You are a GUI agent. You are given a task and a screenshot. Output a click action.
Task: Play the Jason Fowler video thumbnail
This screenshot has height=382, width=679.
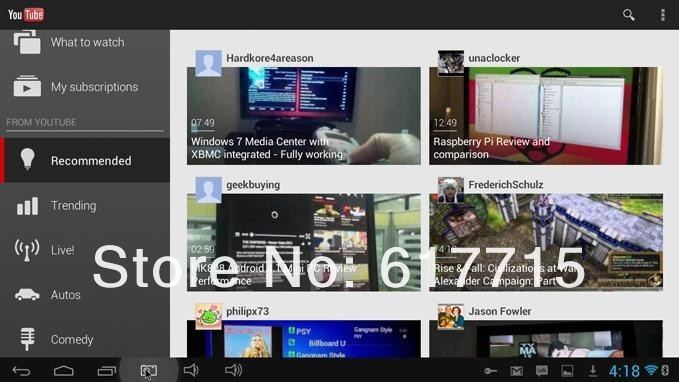[546, 339]
